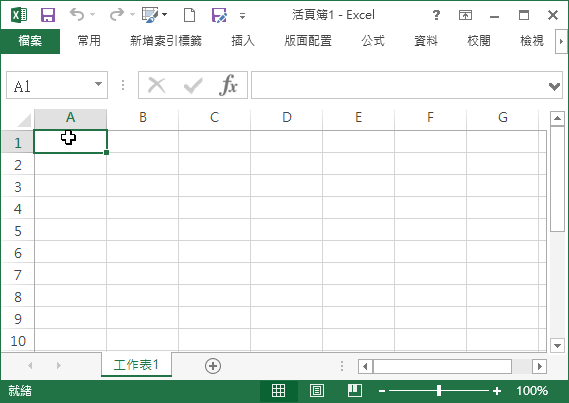This screenshot has width=569, height=403.
Task: Click cell D5
Action: (x=287, y=230)
